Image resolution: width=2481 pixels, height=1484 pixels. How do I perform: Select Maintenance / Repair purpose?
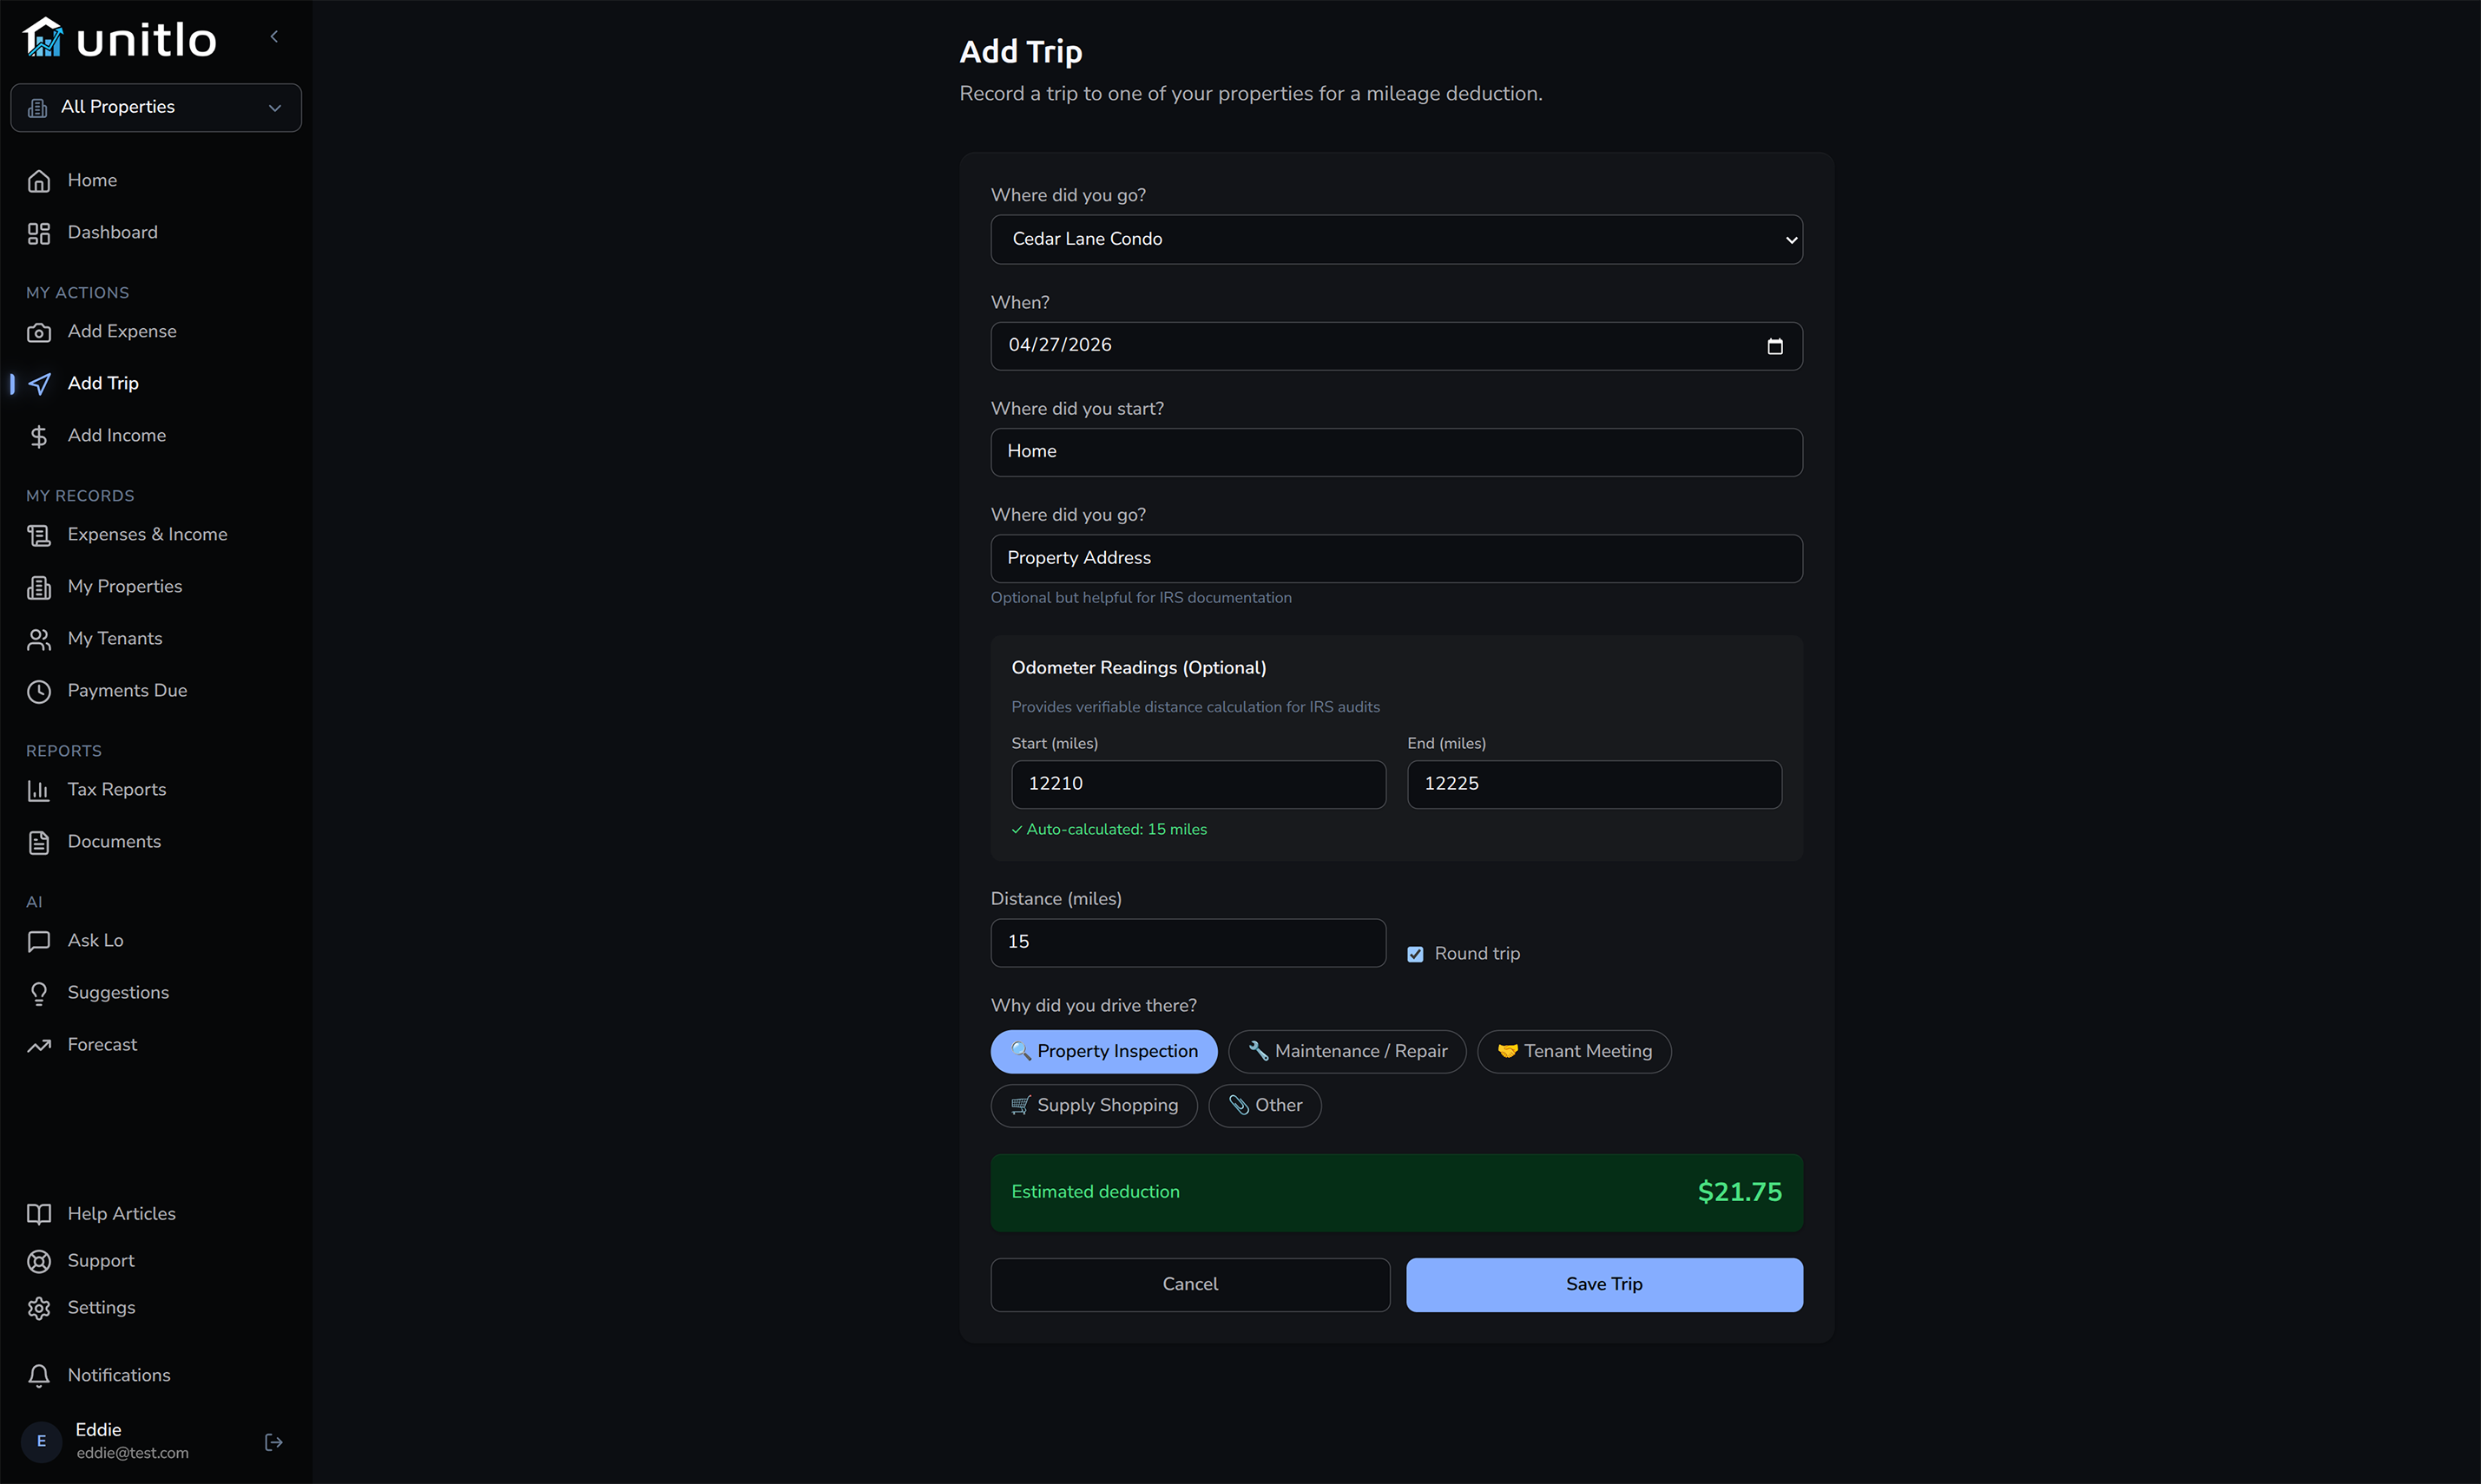(1346, 1051)
